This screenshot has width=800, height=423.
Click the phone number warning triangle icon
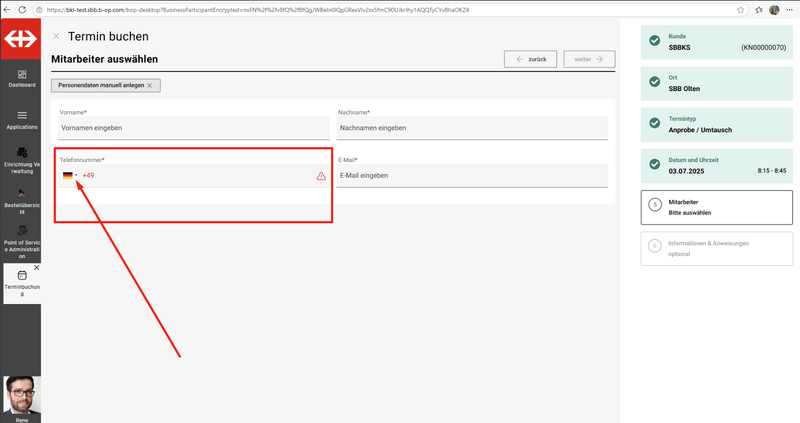pos(321,176)
